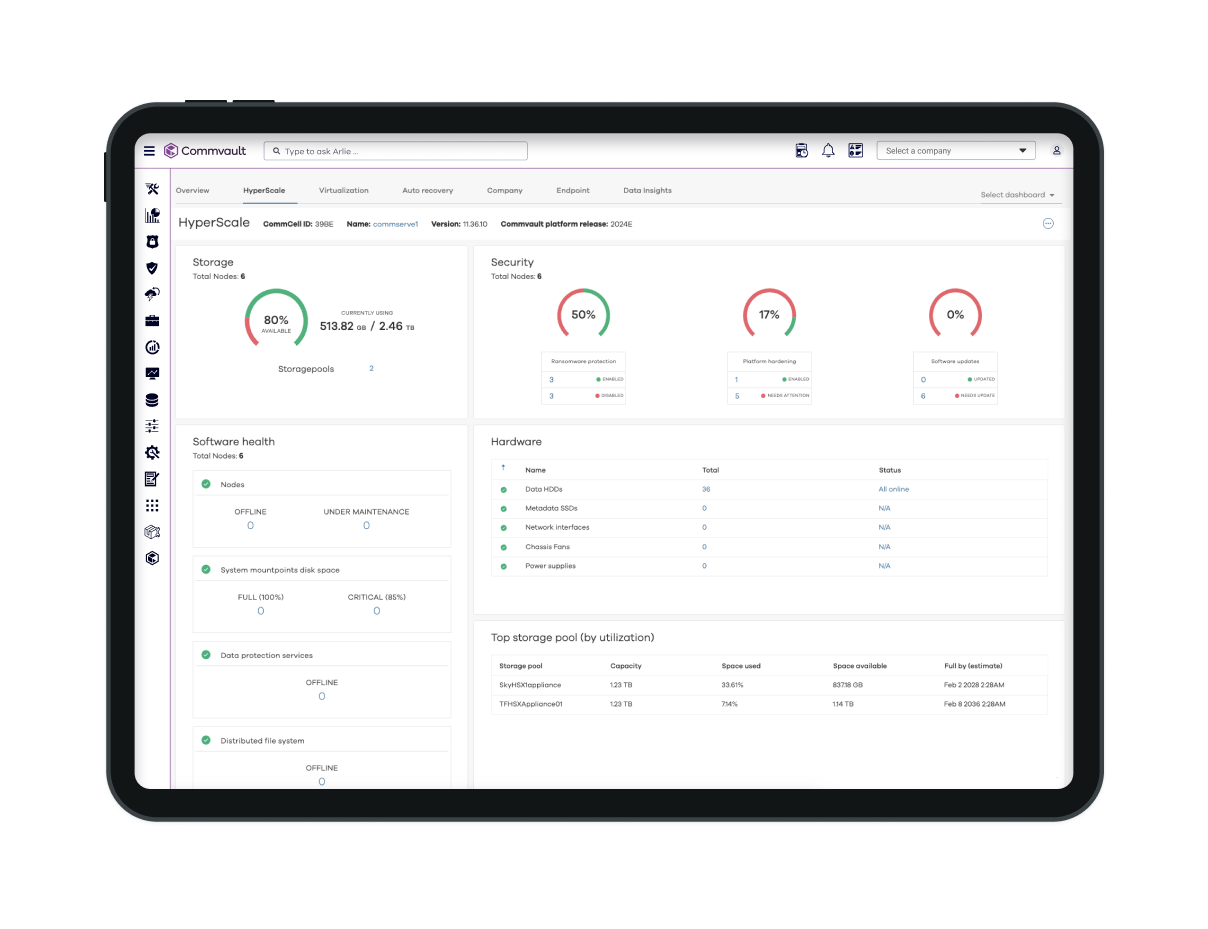The width and height of the screenshot is (1208, 929).
Task: Open the HyperScale ellipsis options menu
Action: [x=1048, y=224]
